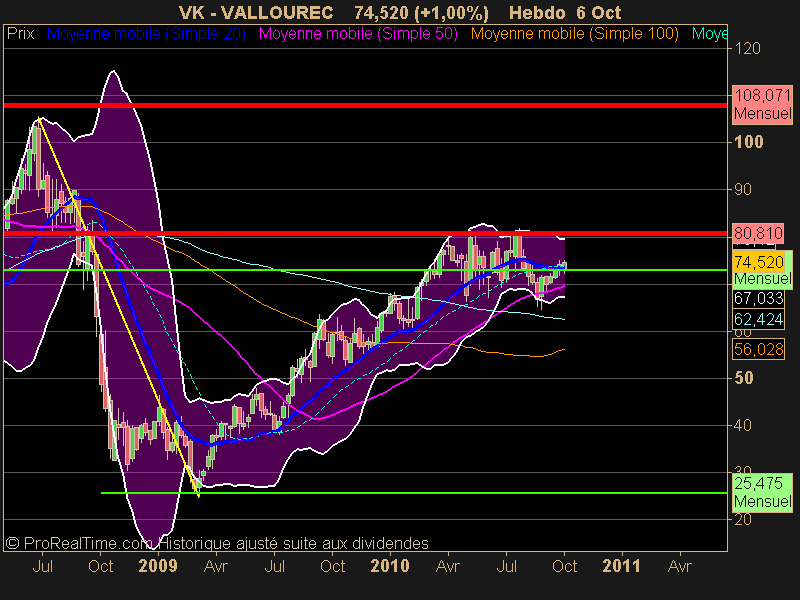This screenshot has width=800, height=600.
Task: Click the 'Prix' legend label
Action: [x=20, y=34]
